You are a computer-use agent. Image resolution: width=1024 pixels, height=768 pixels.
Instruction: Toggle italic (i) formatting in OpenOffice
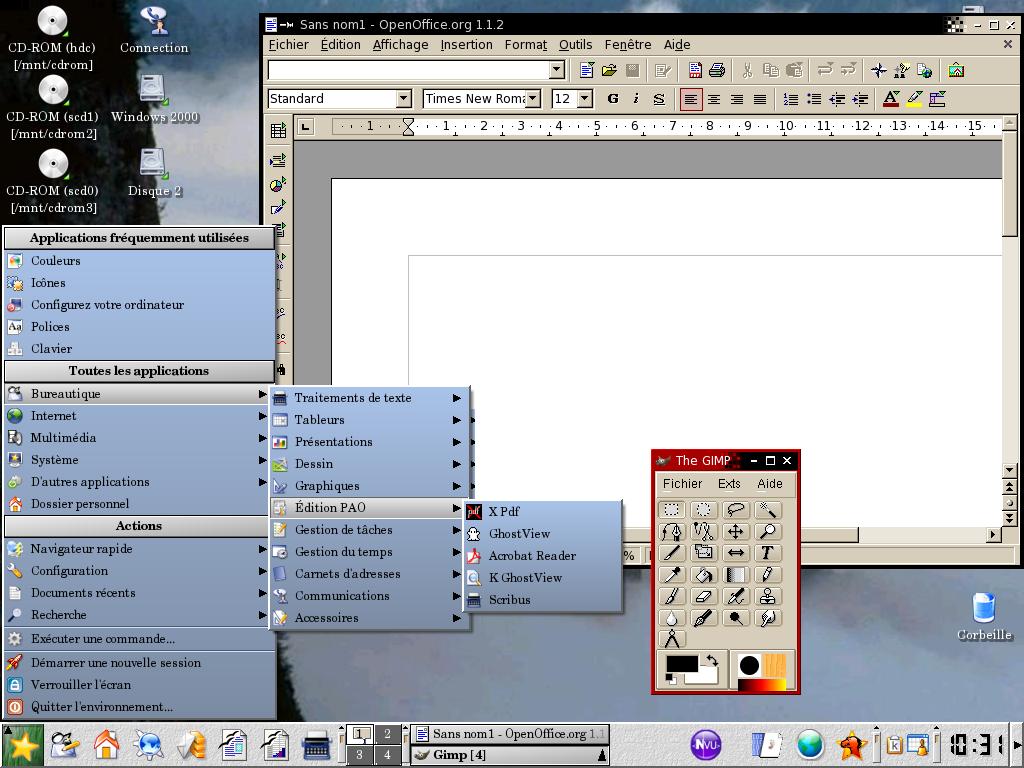pyautogui.click(x=635, y=99)
